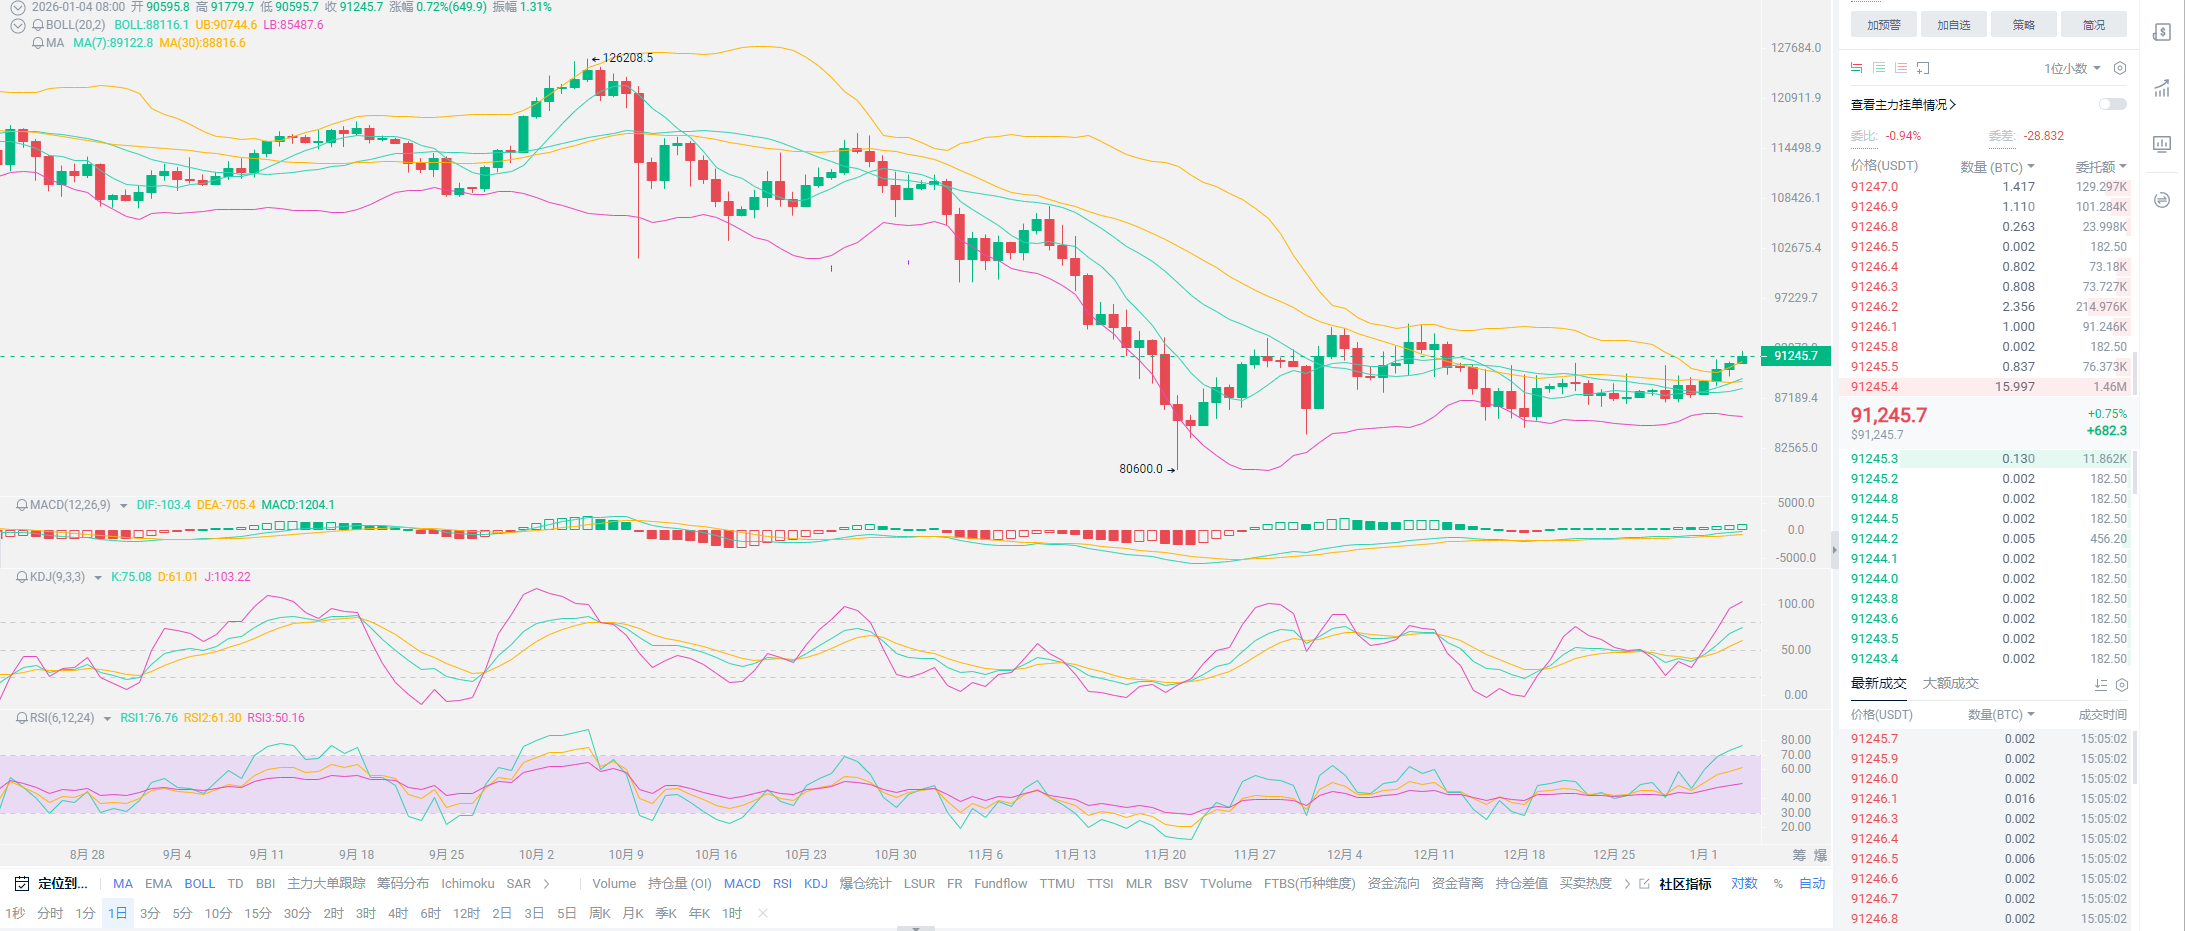This screenshot has height=931, width=2185.
Task: Collapse the side panel using the divider handle
Action: (1834, 549)
